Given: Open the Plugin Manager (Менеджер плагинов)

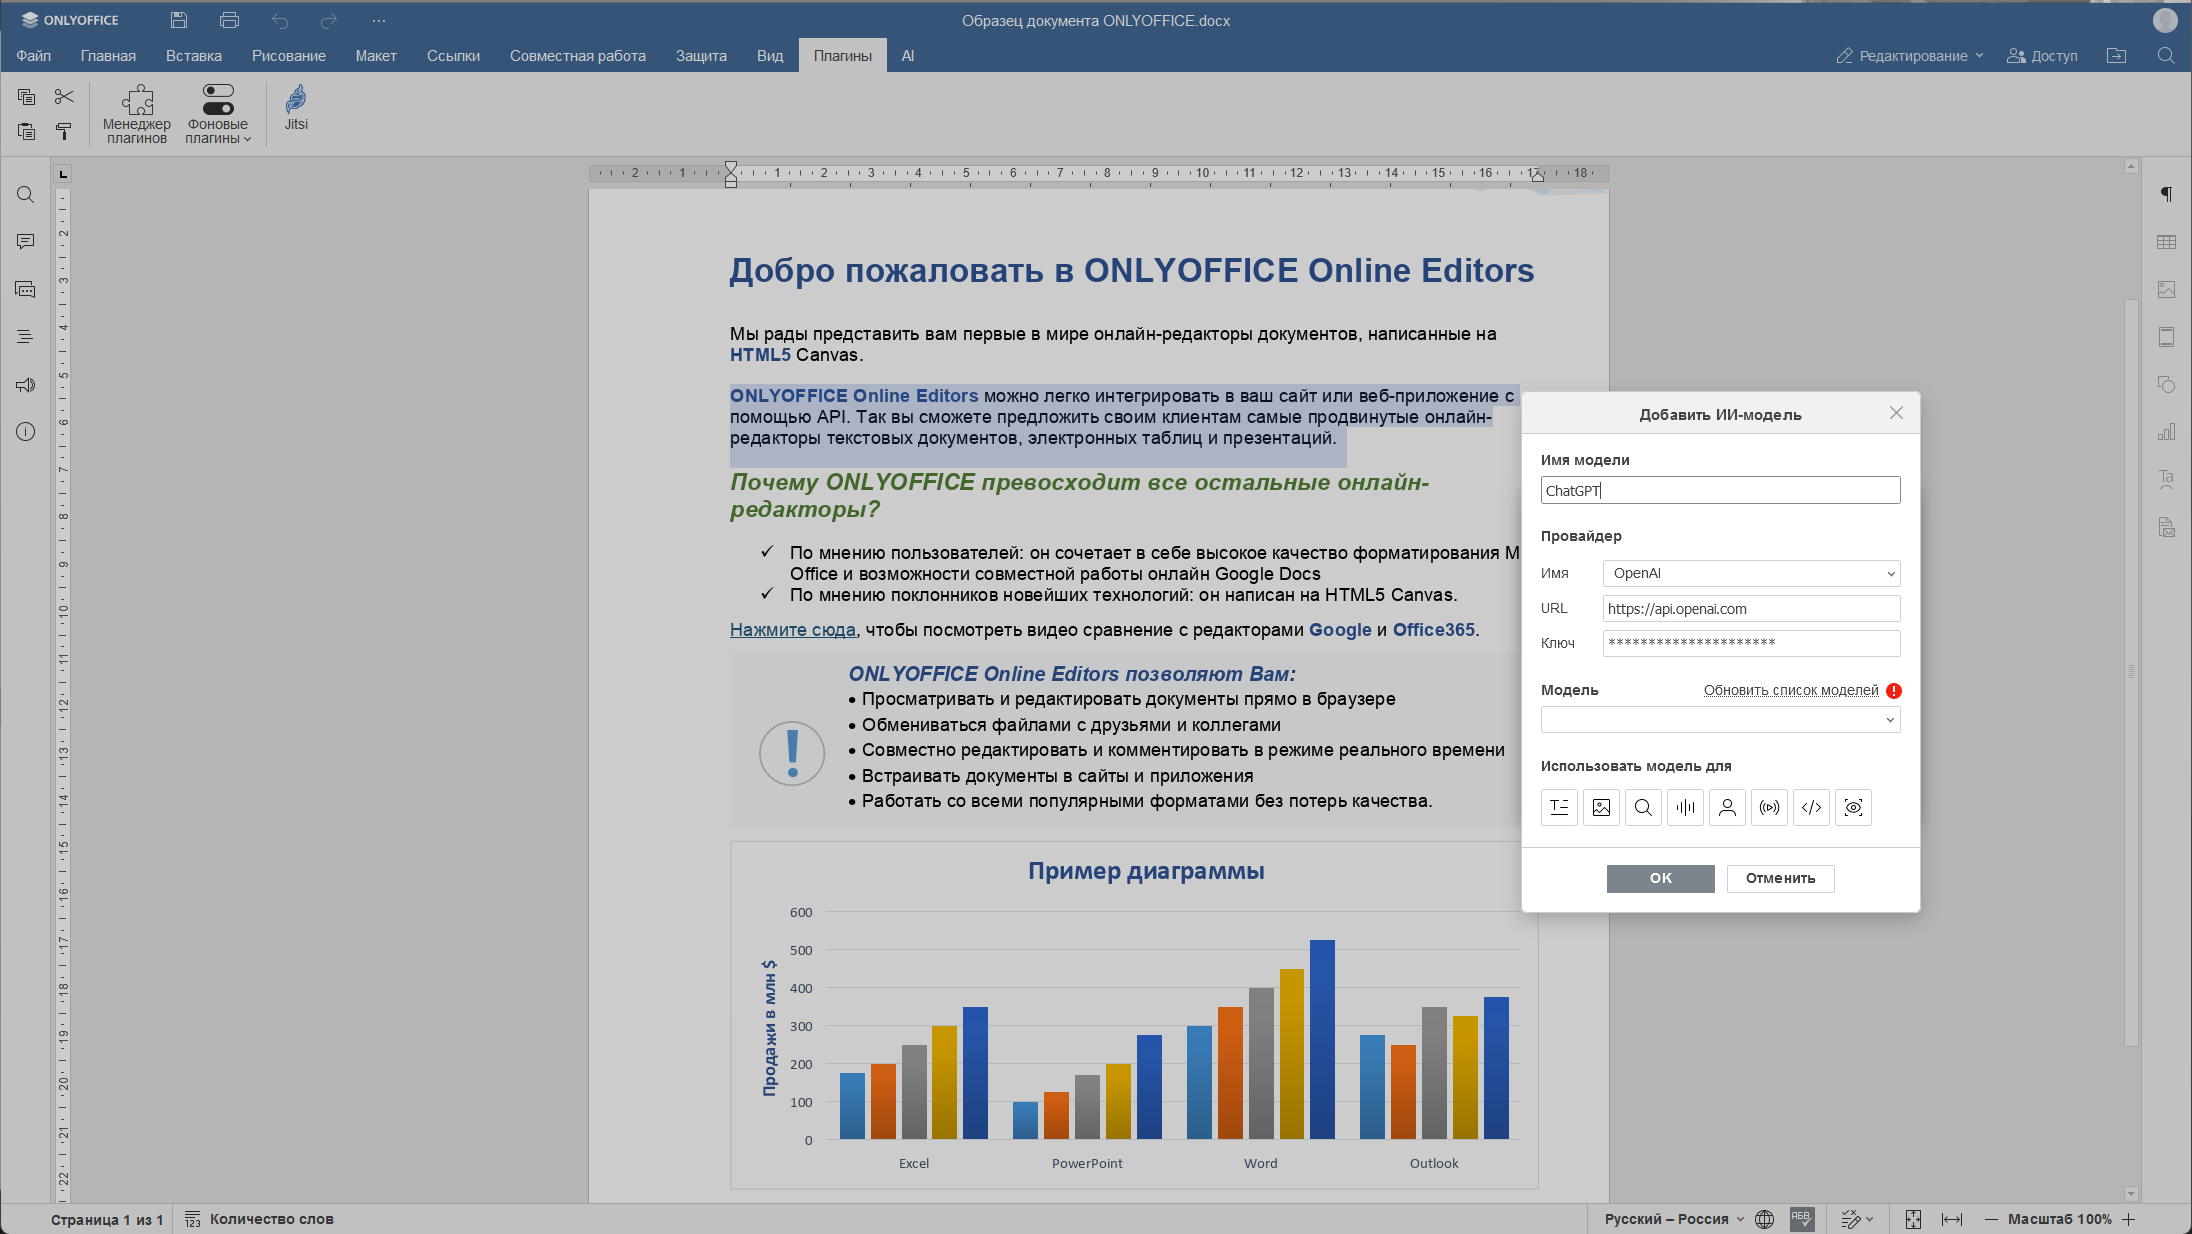Looking at the screenshot, I should 137,114.
